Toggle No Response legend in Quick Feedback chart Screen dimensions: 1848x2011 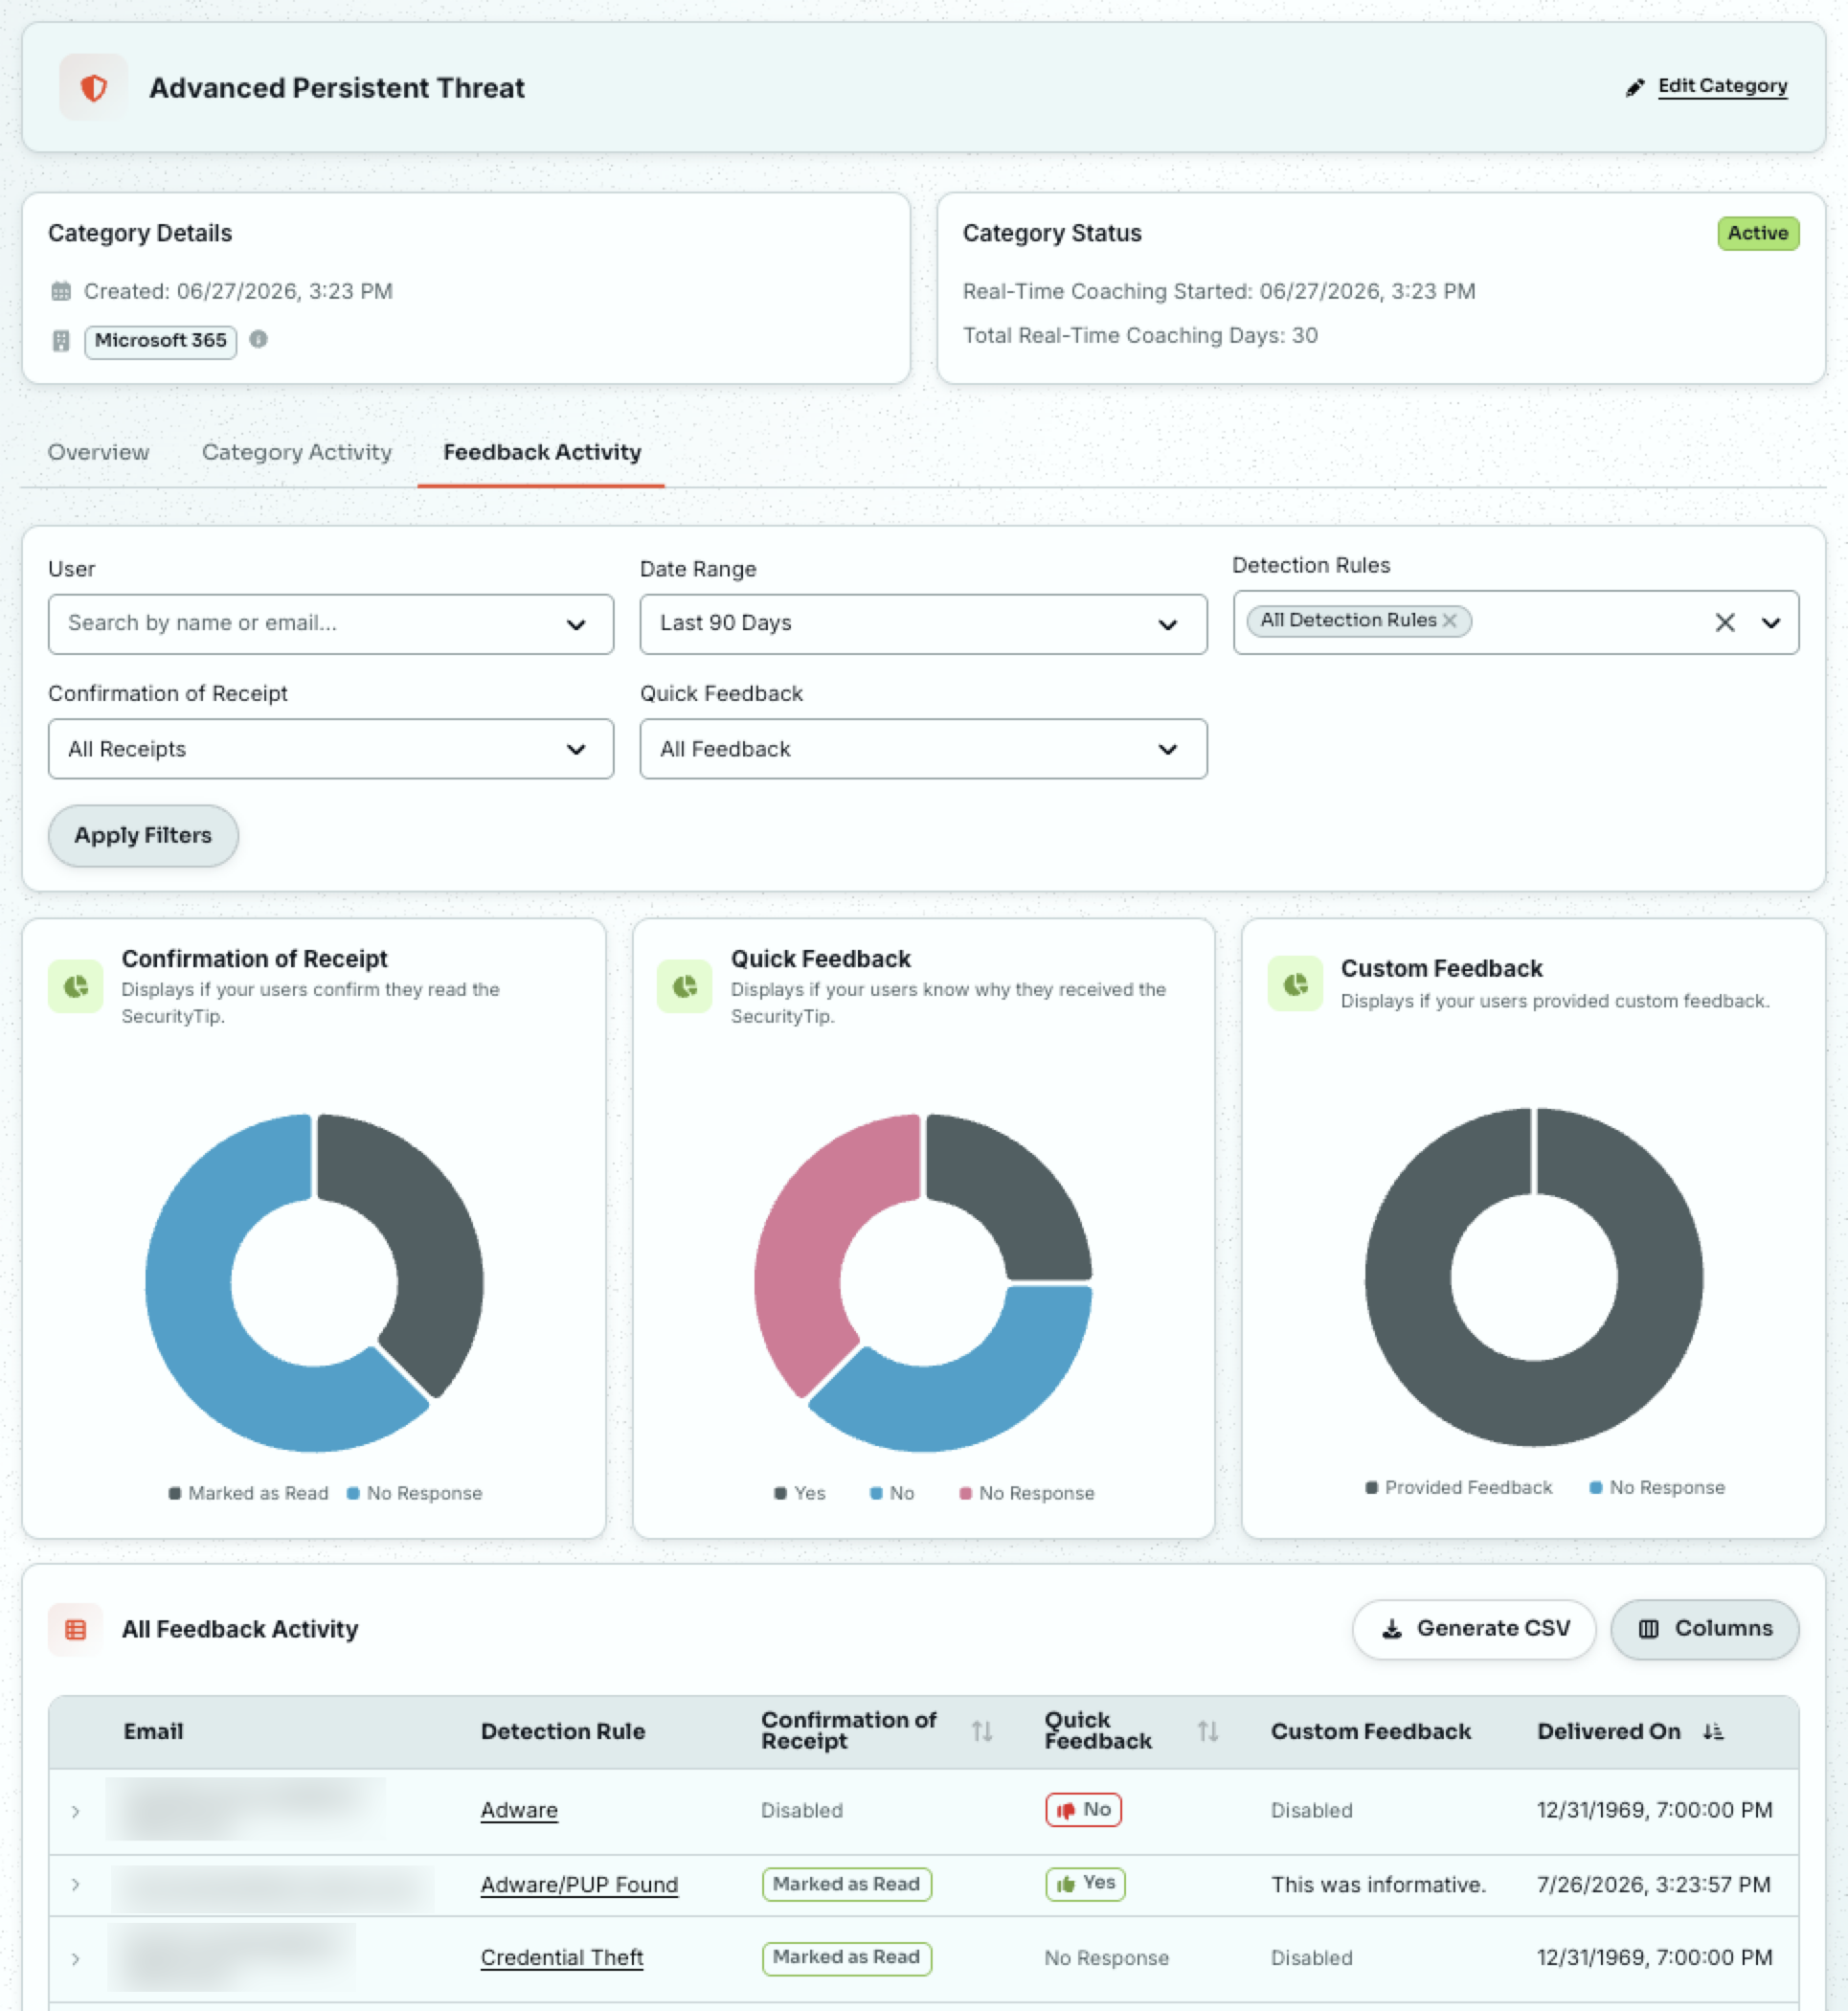point(1027,1493)
